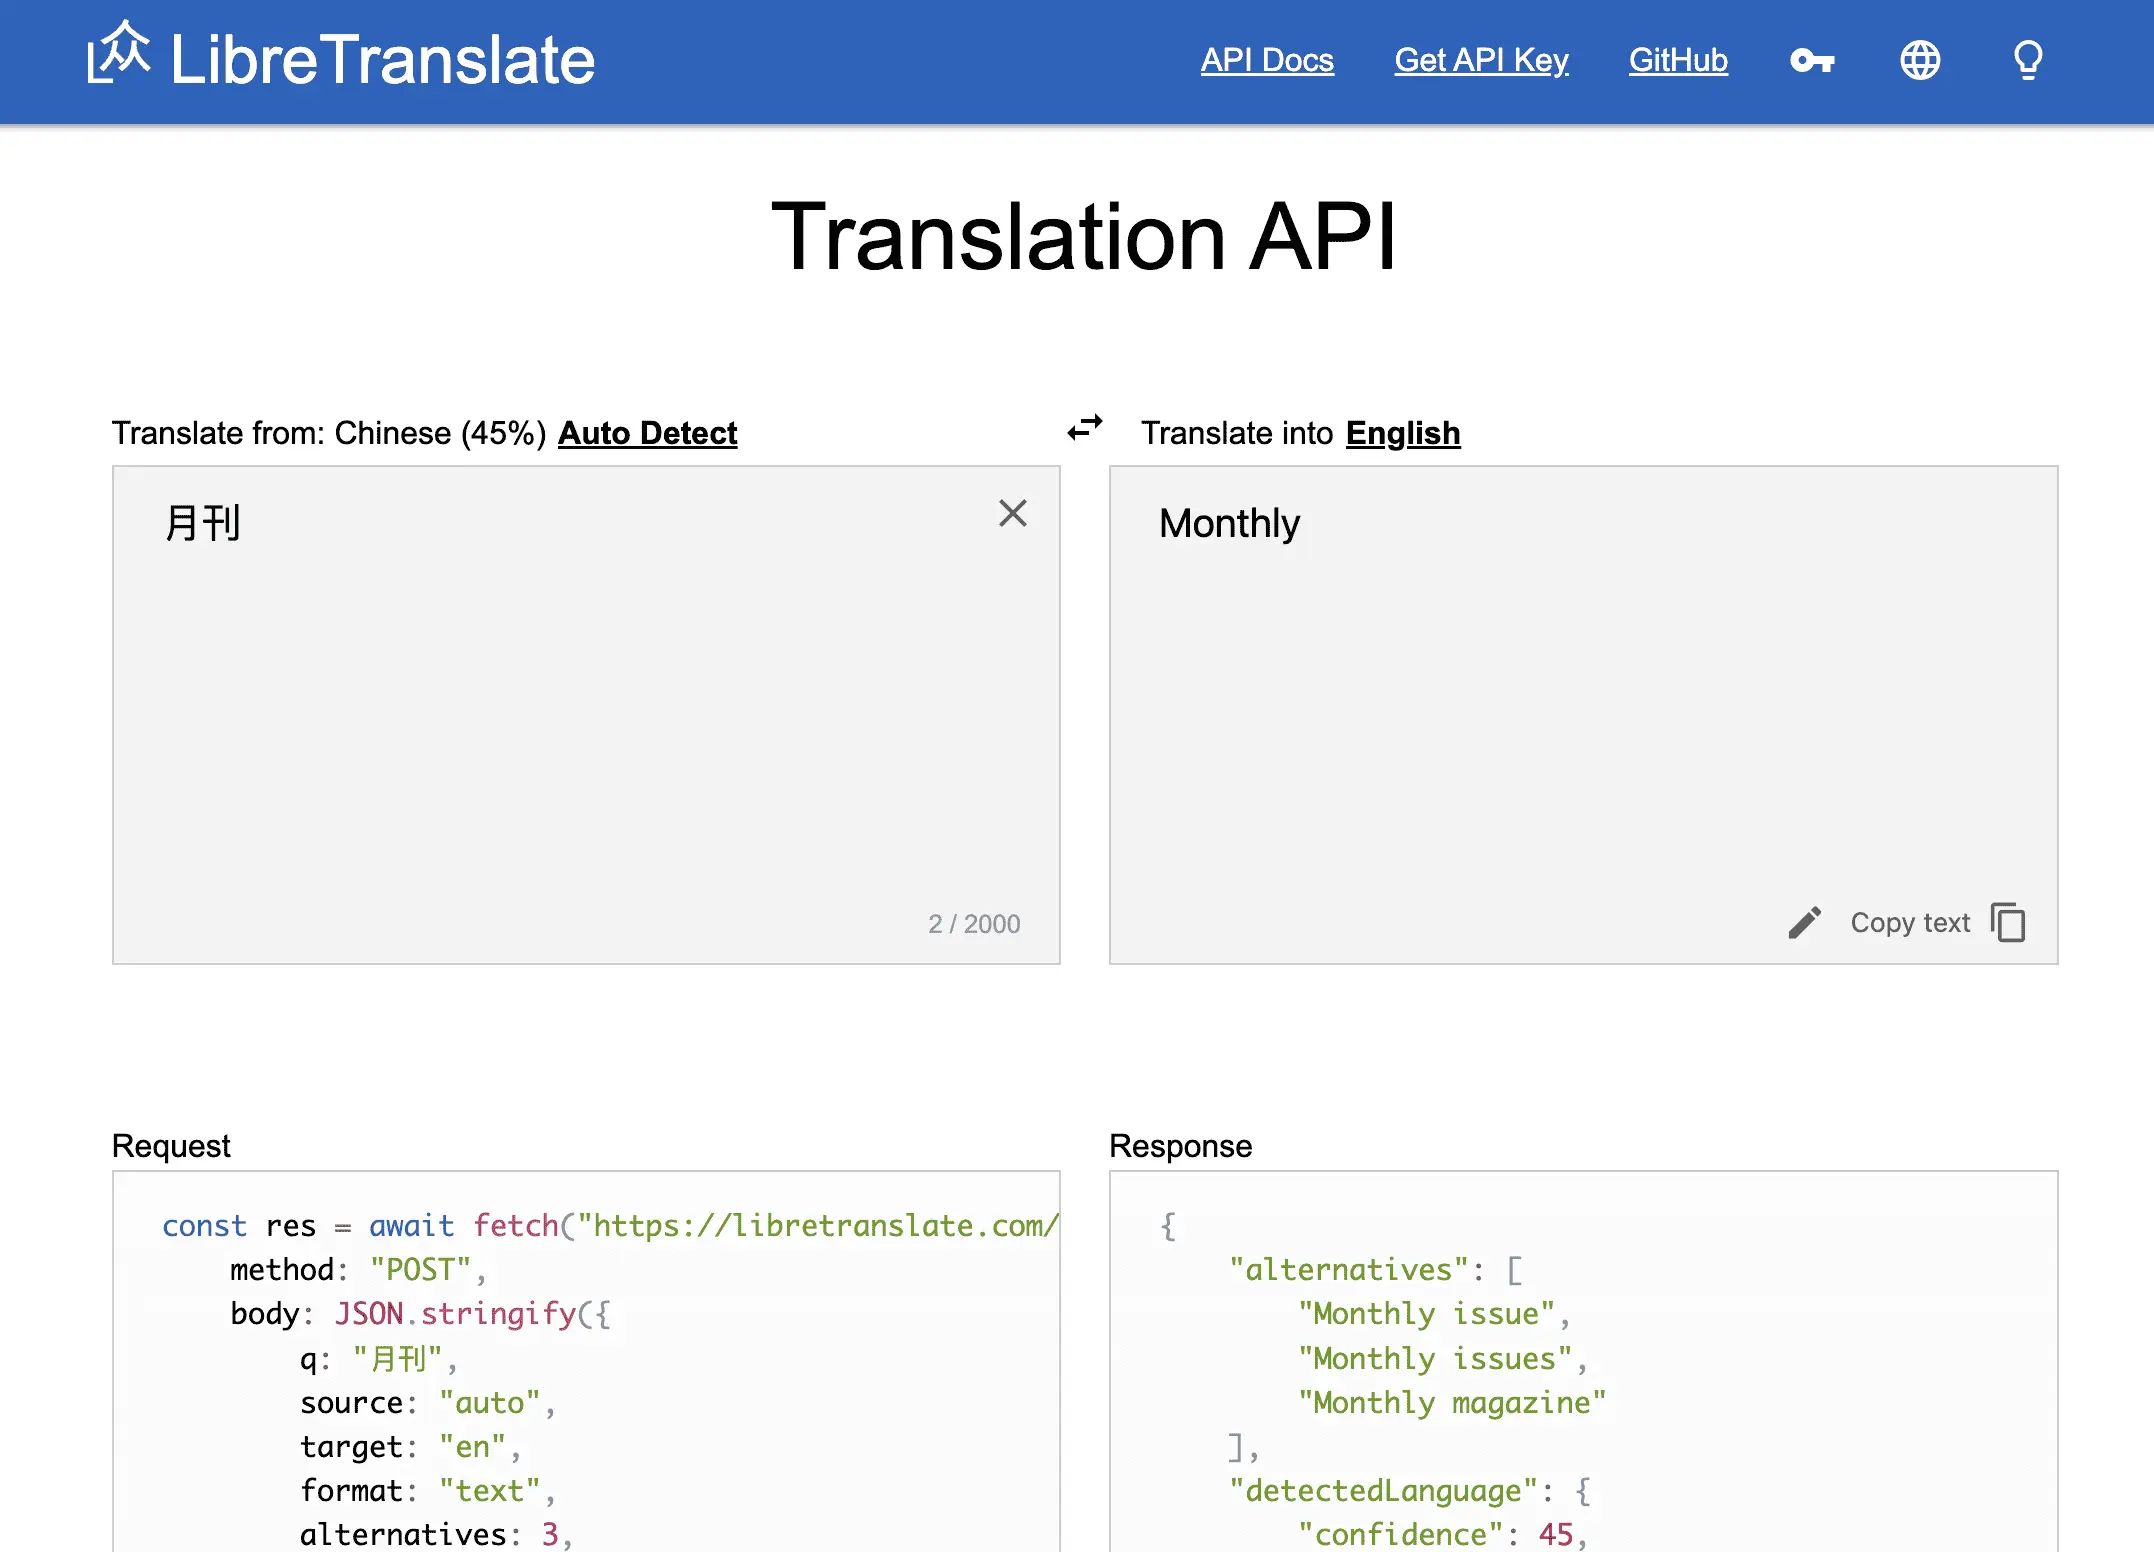Click the API key icon
Screen dimensions: 2154x1552
coord(1809,60)
